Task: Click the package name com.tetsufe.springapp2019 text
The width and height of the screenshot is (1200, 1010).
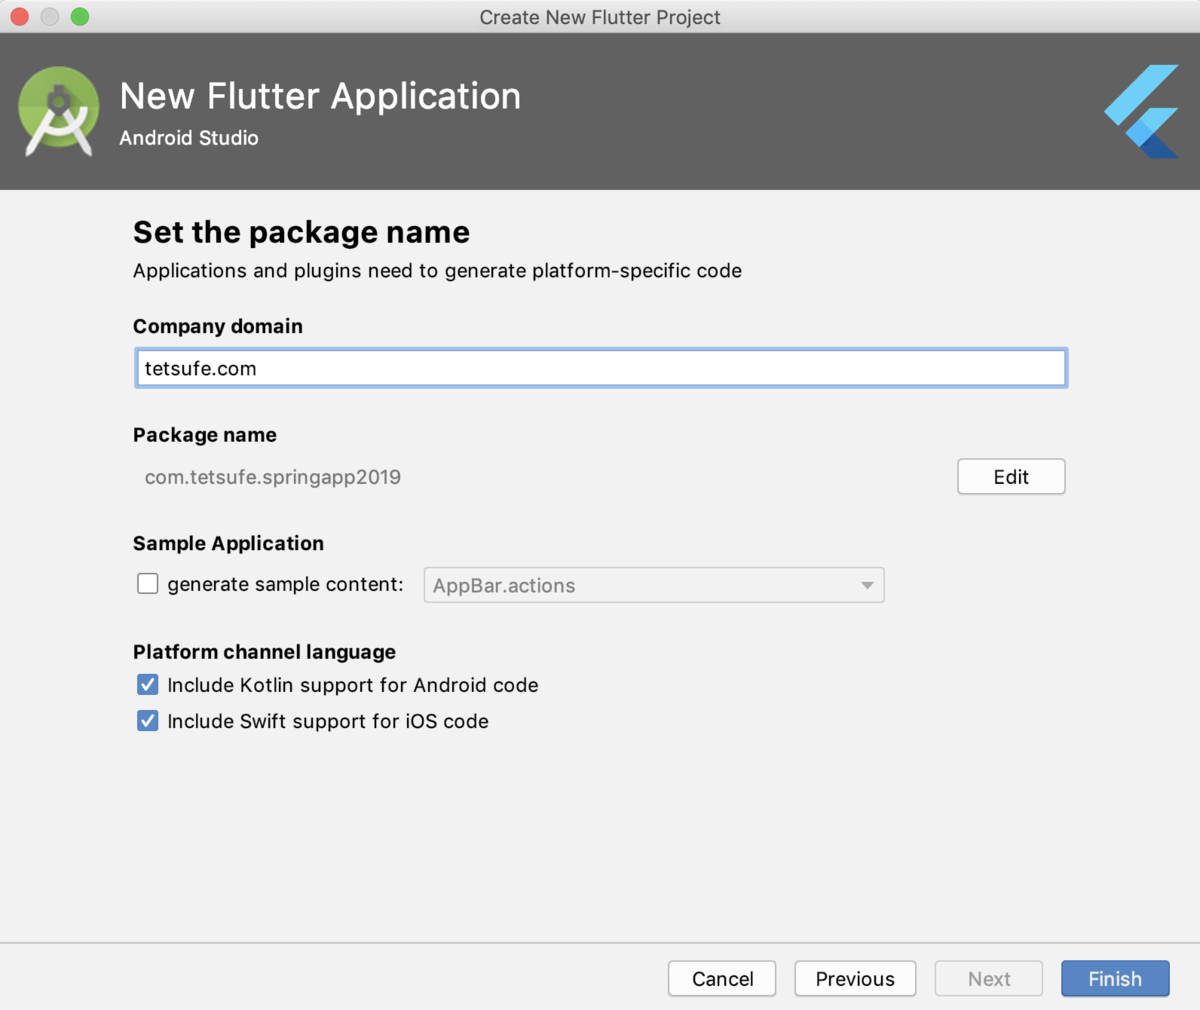Action: coord(273,477)
